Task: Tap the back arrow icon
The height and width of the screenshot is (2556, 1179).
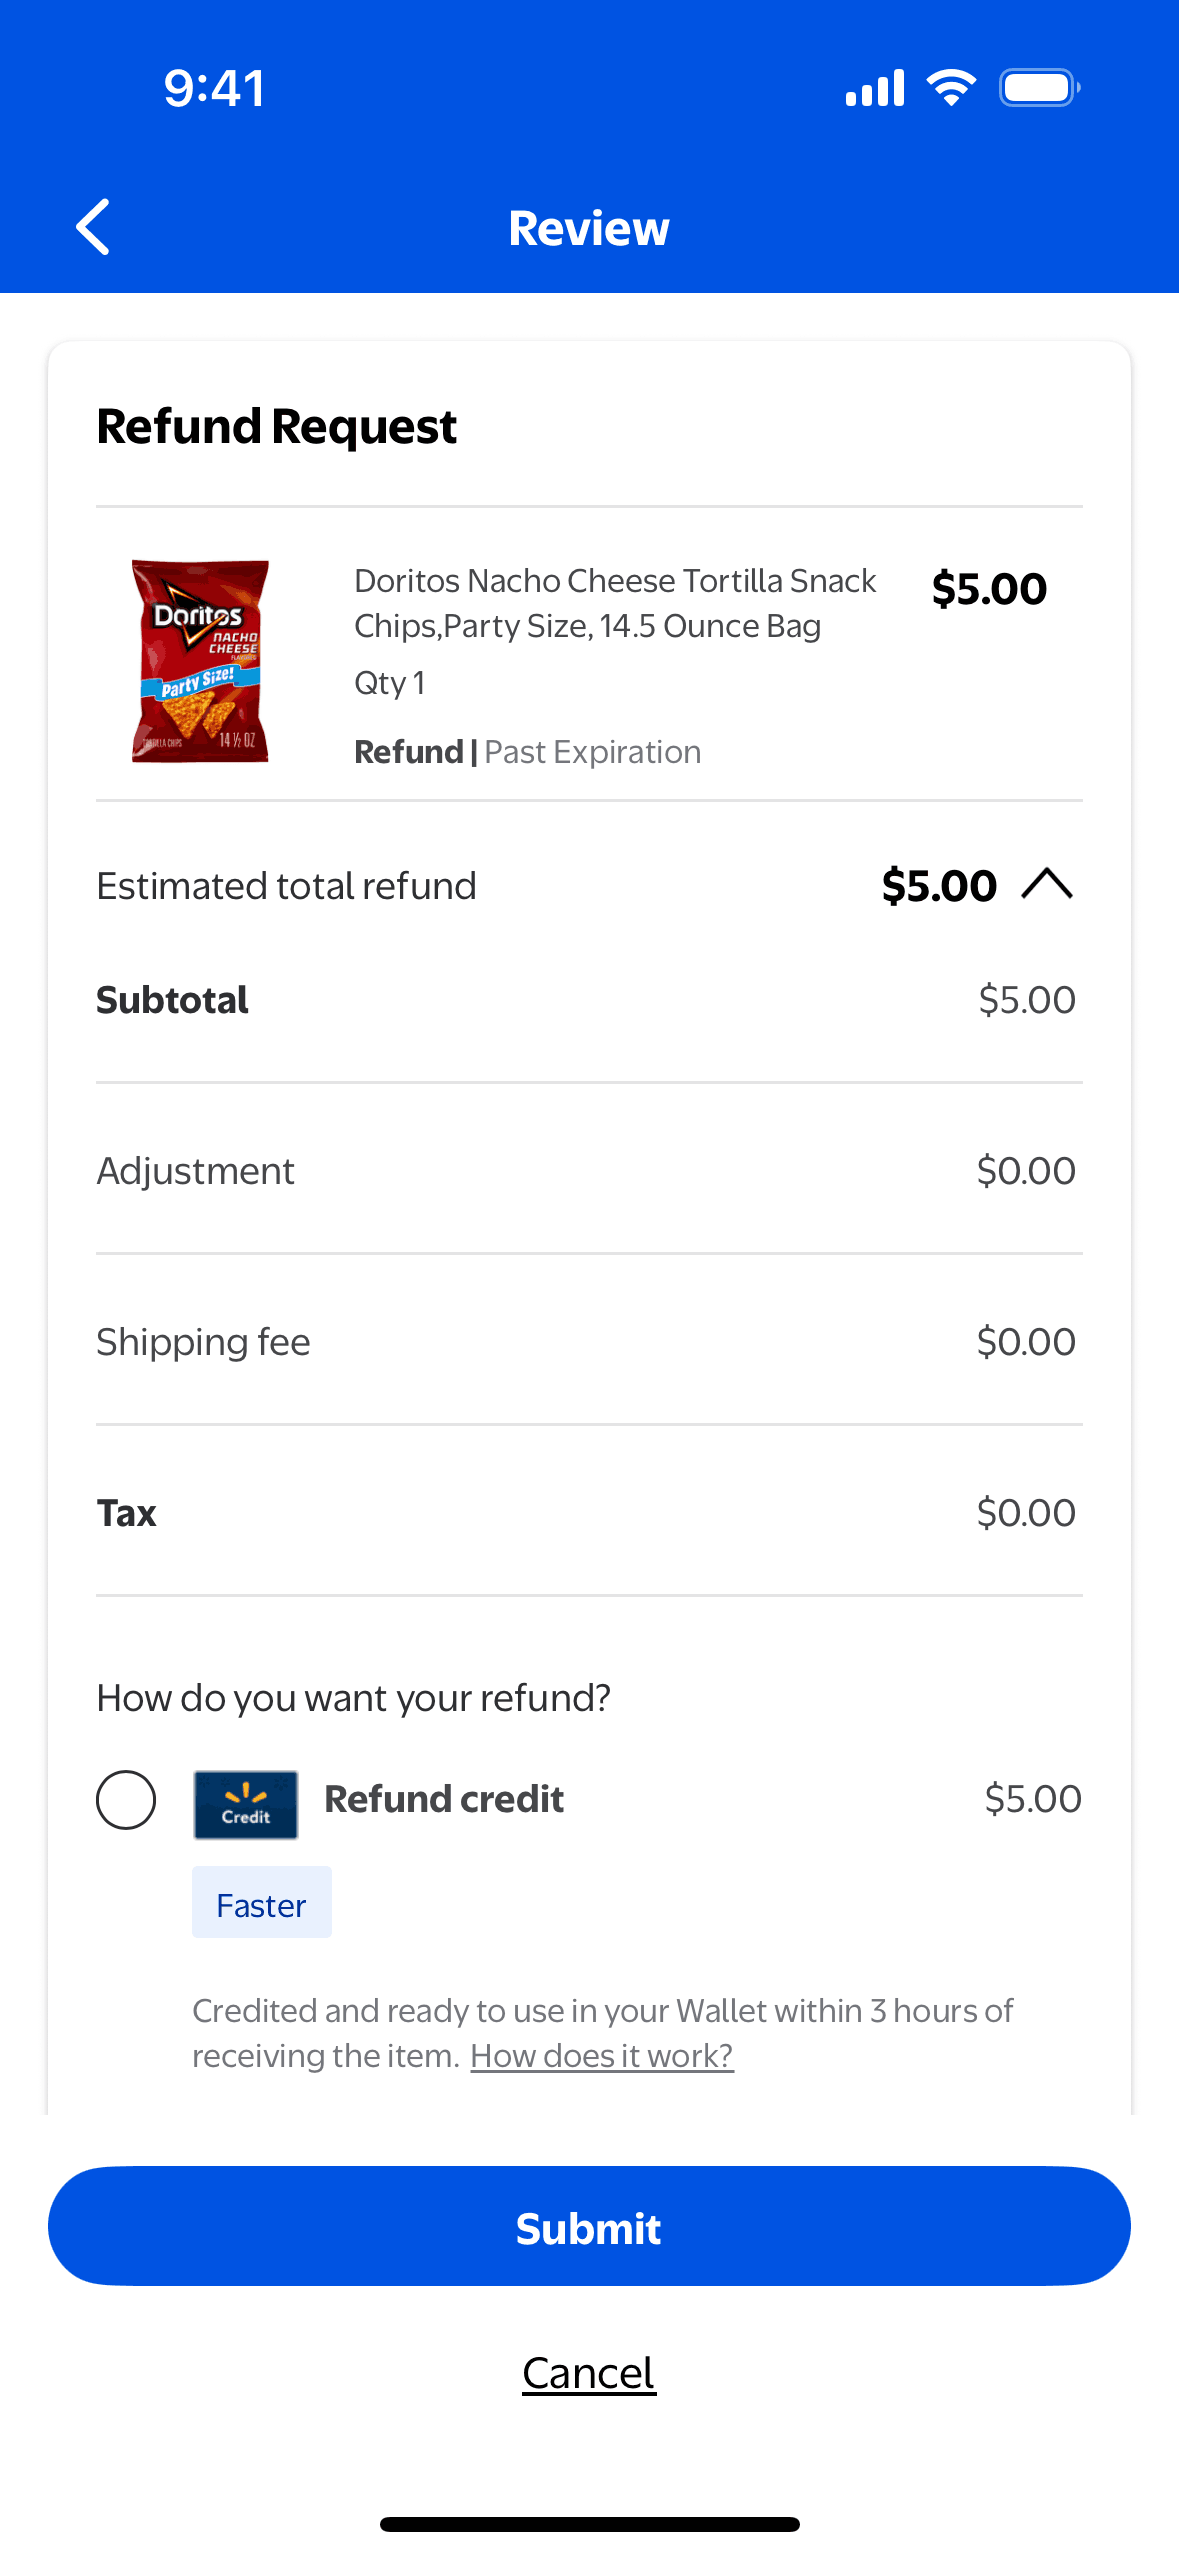Action: (93, 227)
